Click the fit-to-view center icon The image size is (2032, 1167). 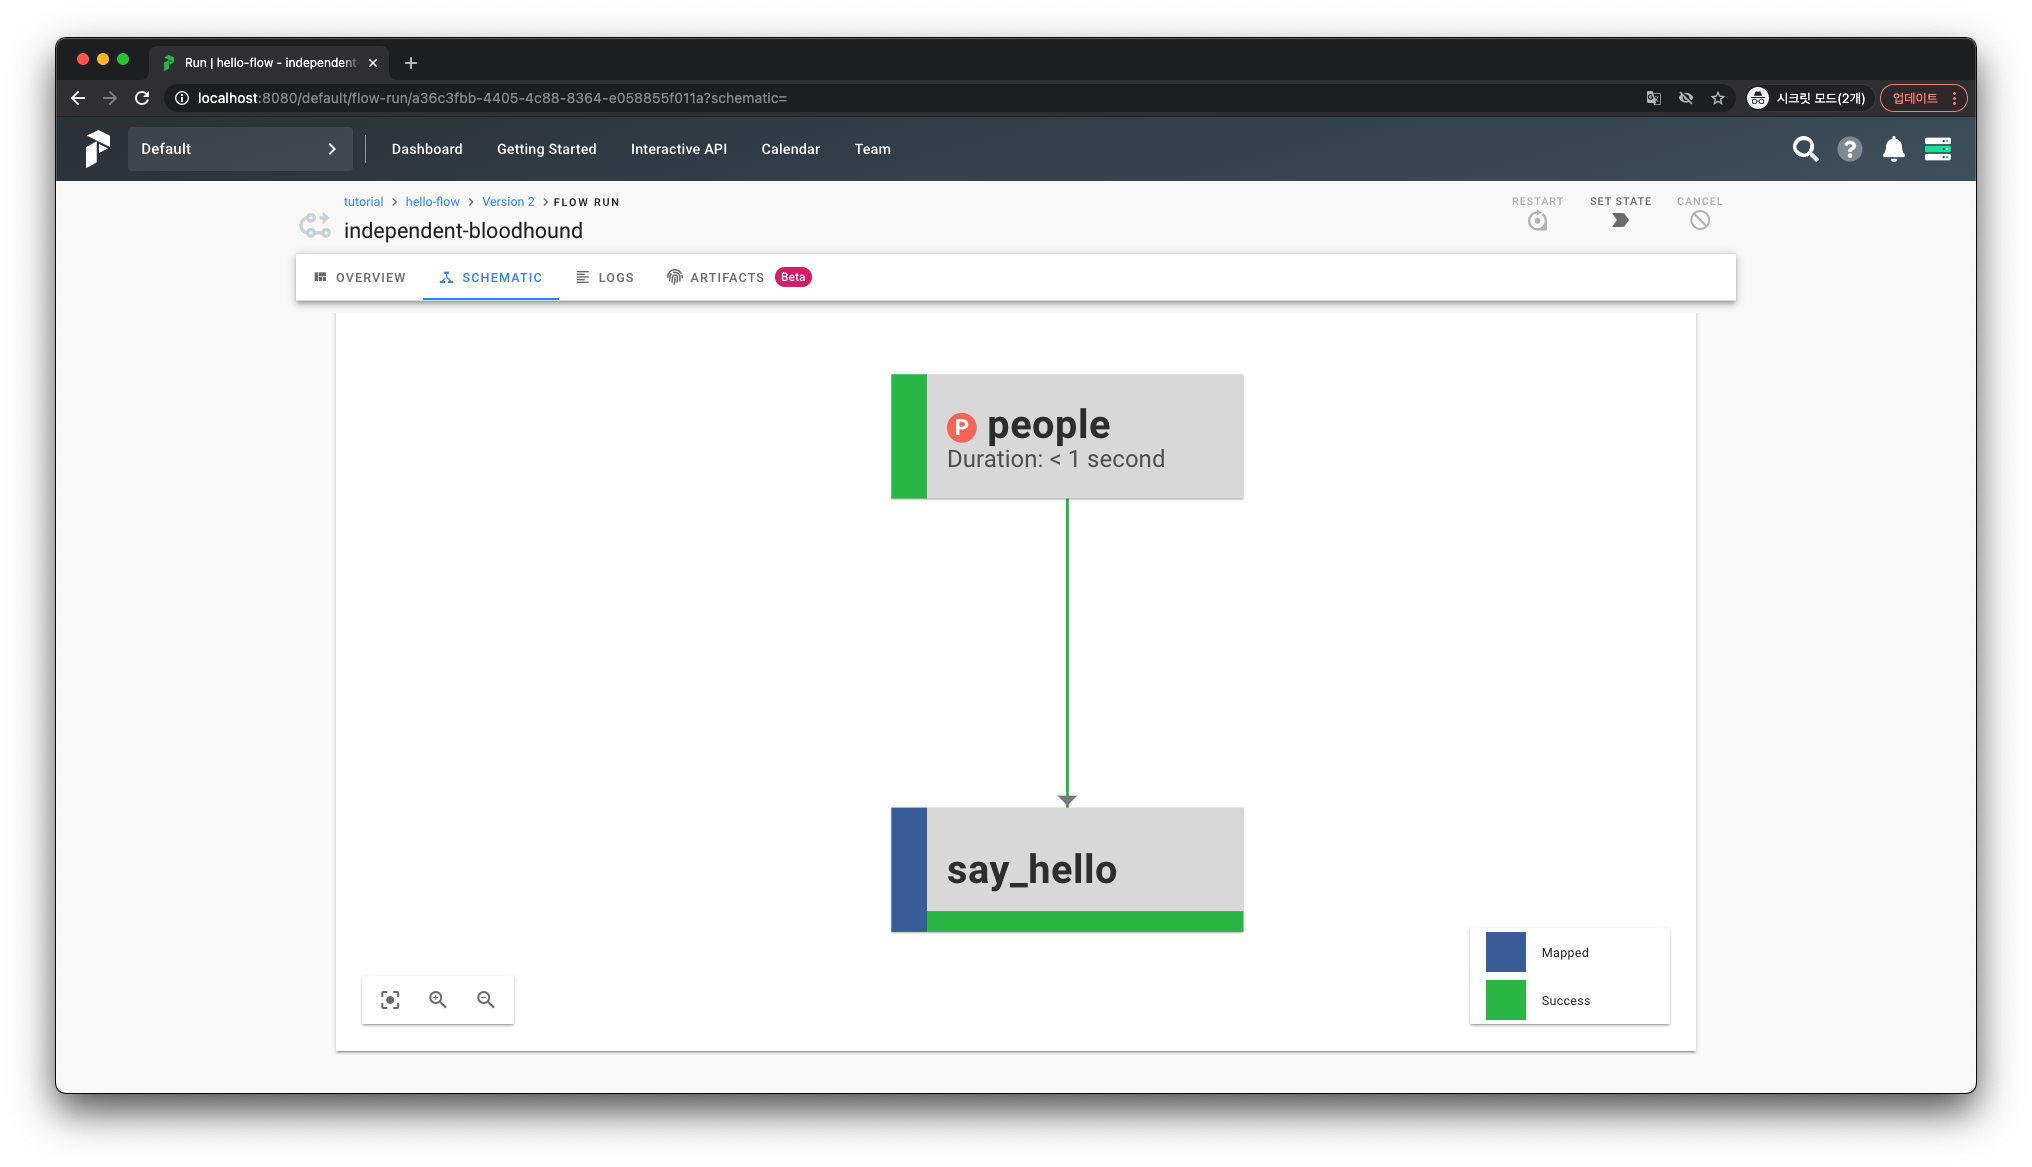pyautogui.click(x=390, y=1000)
